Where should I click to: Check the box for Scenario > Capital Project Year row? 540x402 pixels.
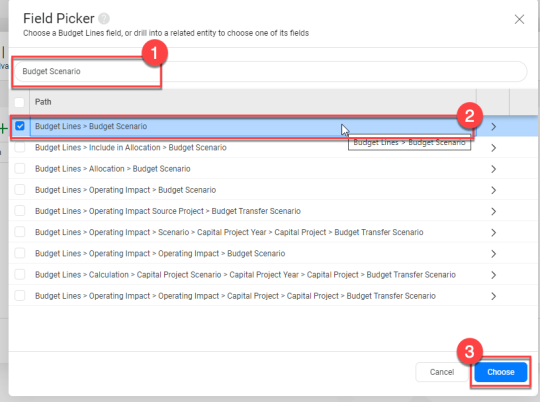click(20, 232)
